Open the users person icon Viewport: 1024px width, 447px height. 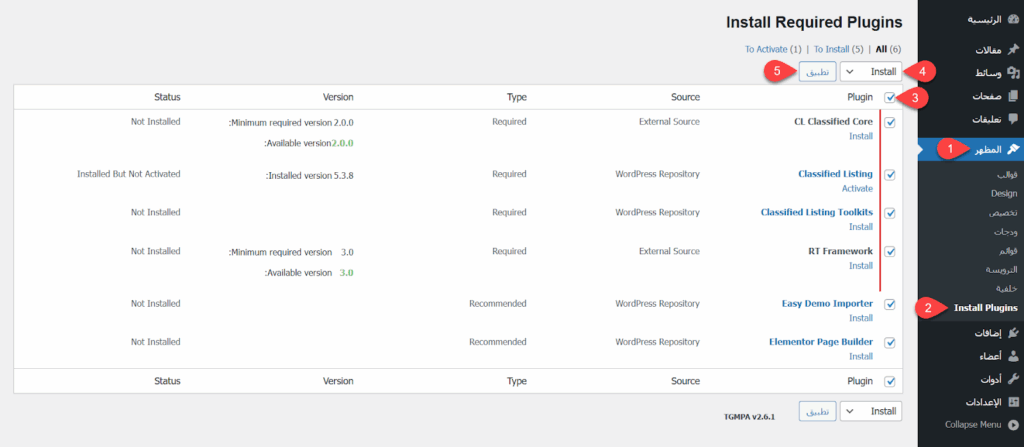pyautogui.click(x=1013, y=356)
